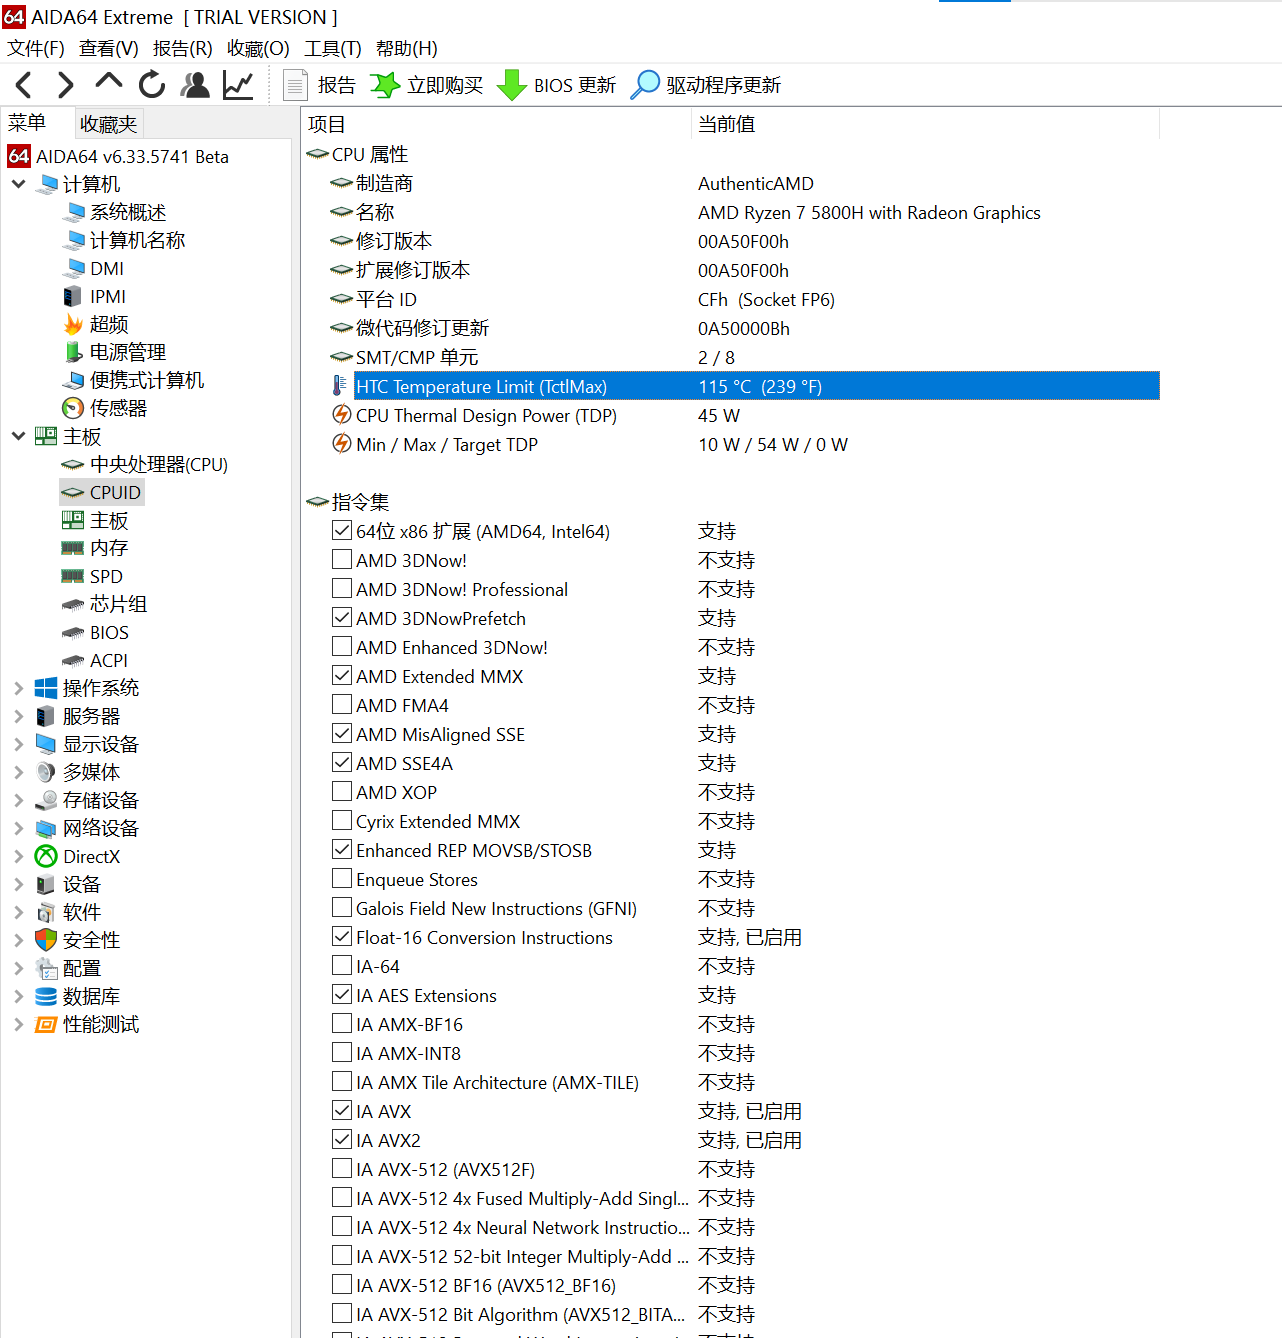Collapse the 主板 tree node chevron
The width and height of the screenshot is (1282, 1338).
click(x=18, y=436)
